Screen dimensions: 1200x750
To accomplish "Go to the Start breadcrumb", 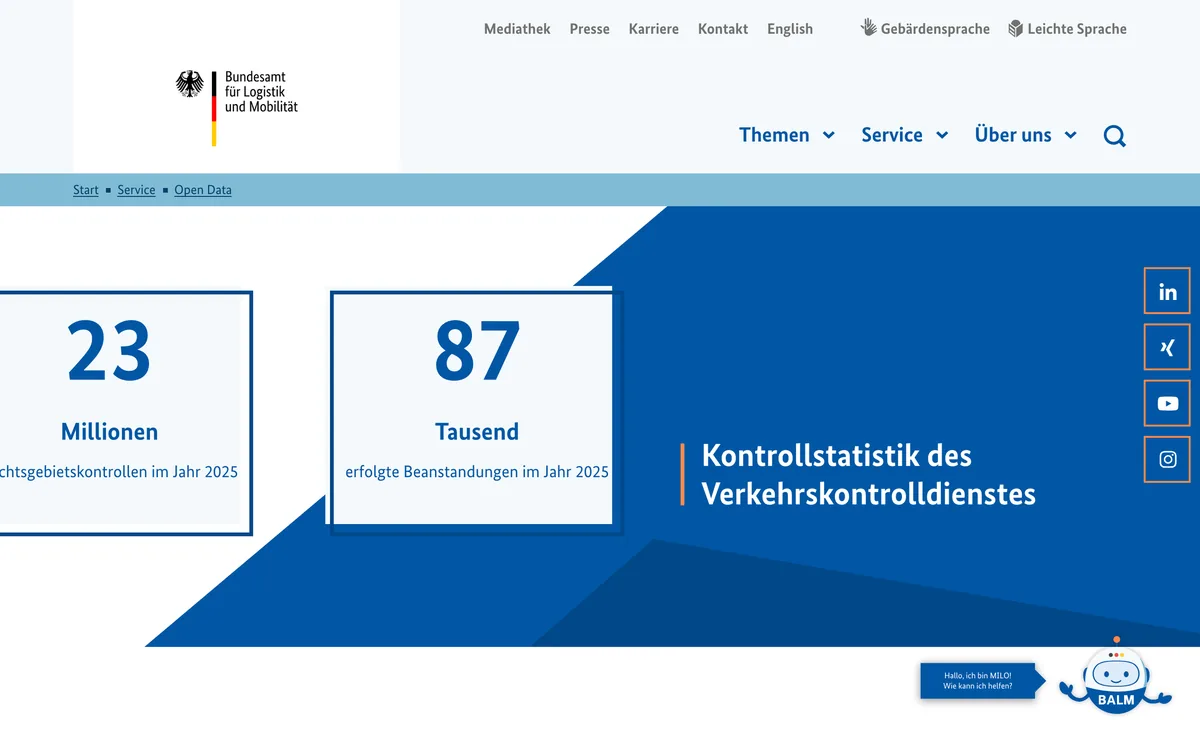I will 86,190.
